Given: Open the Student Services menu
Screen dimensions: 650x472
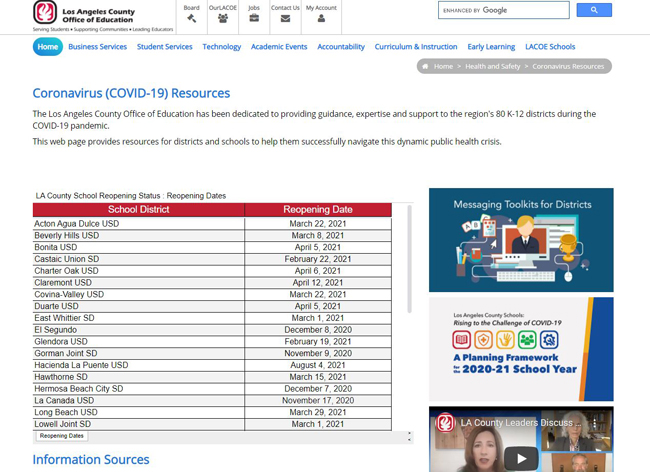Looking at the screenshot, I should (165, 47).
